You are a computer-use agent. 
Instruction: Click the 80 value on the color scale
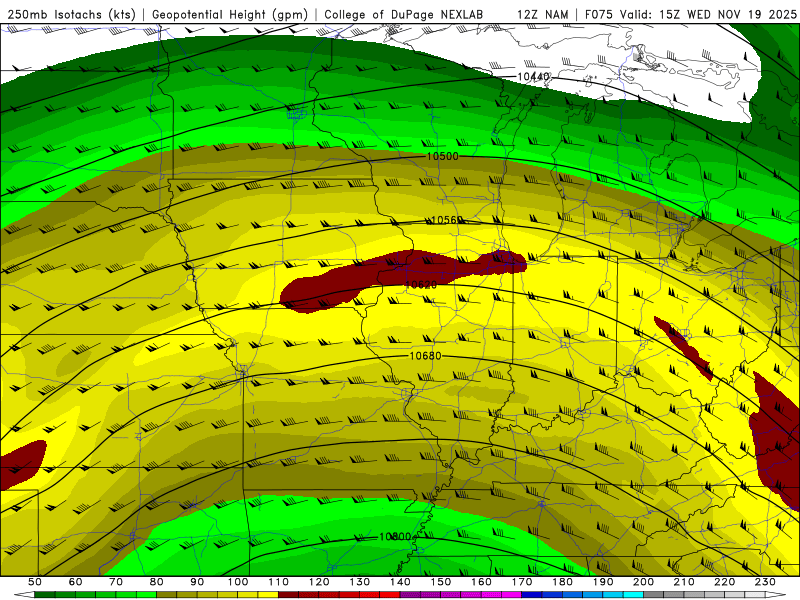(x=157, y=582)
